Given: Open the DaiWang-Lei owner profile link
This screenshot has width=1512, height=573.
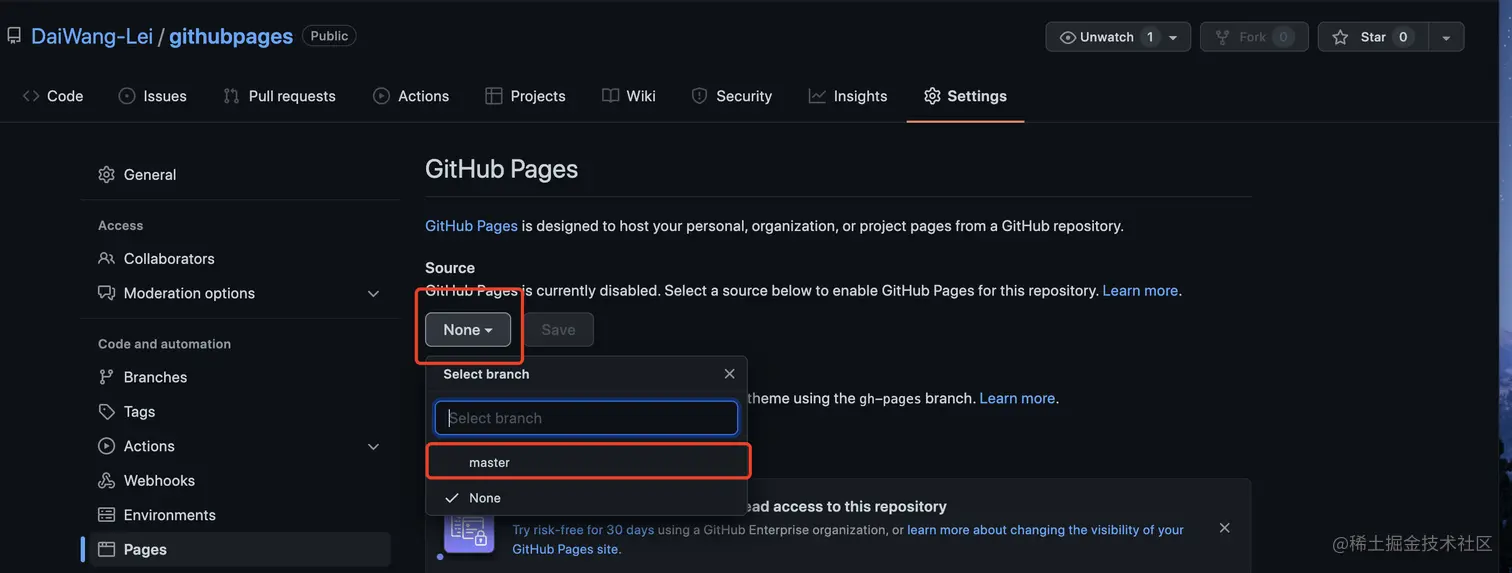Looking at the screenshot, I should 92,36.
